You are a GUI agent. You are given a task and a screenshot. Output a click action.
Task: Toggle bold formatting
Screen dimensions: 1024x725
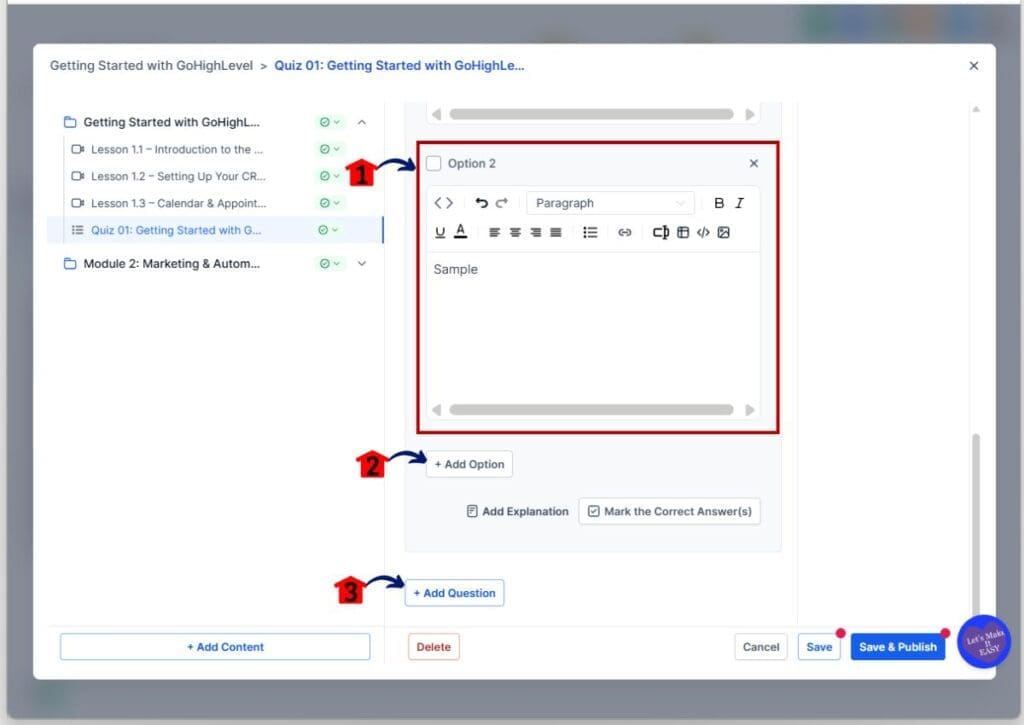point(718,203)
